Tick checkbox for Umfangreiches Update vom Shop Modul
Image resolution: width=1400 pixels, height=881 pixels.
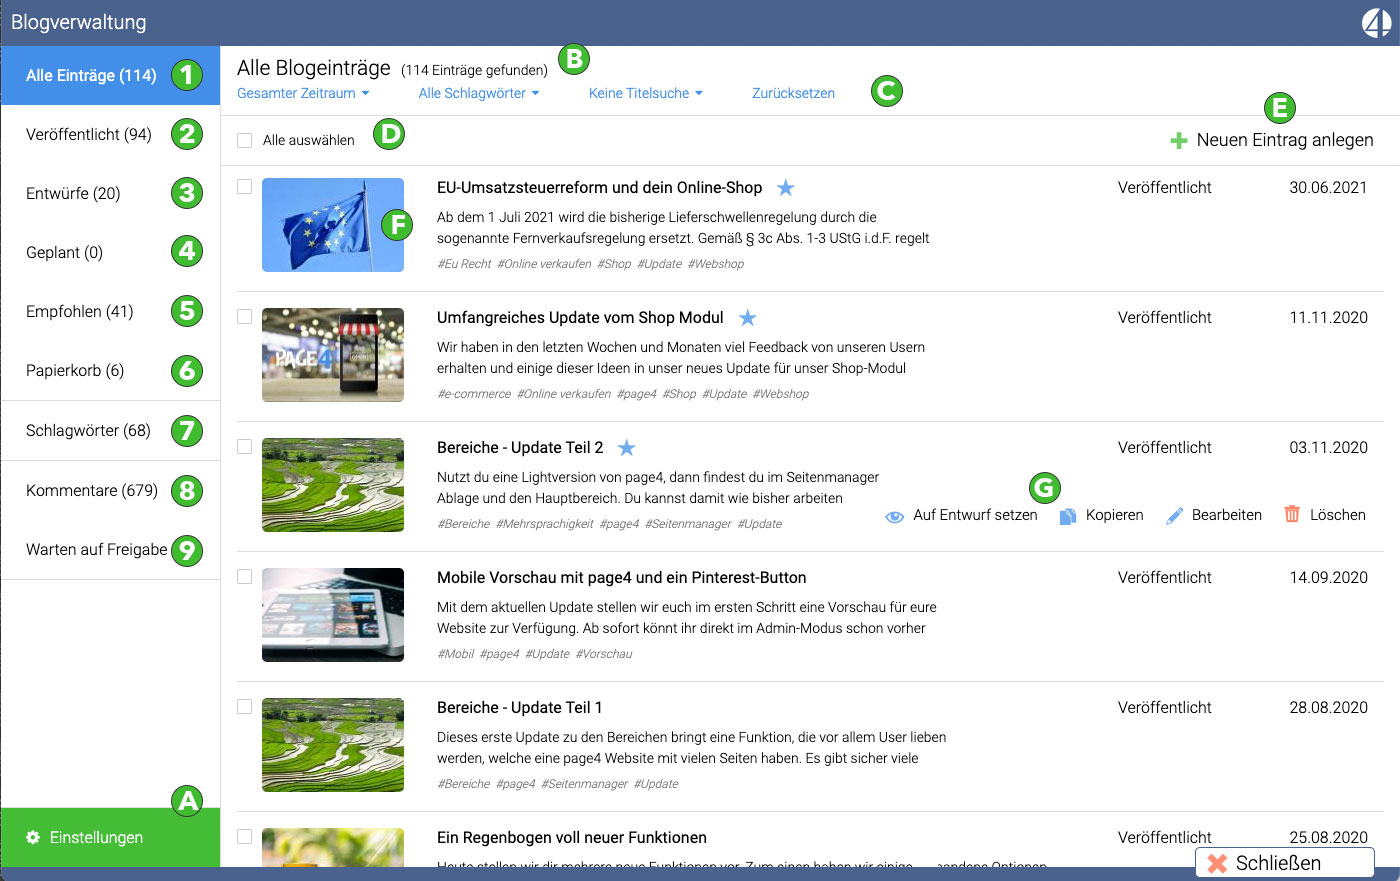244,316
